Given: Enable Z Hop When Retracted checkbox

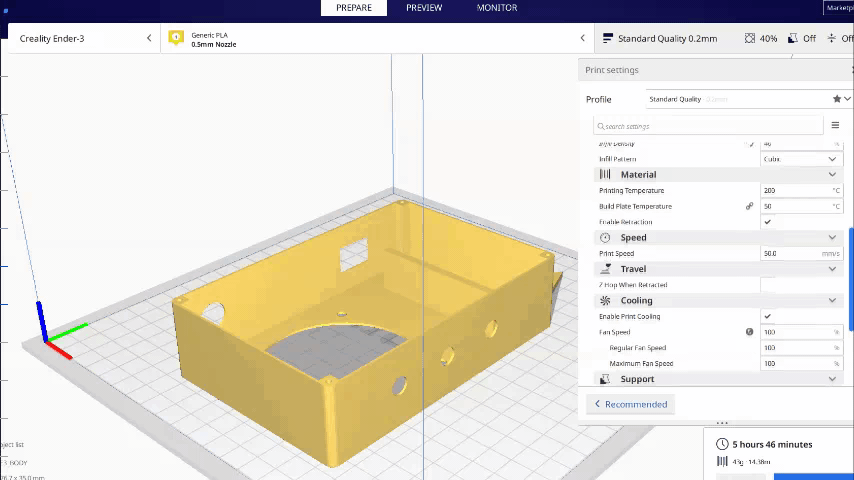Looking at the screenshot, I should point(768,285).
